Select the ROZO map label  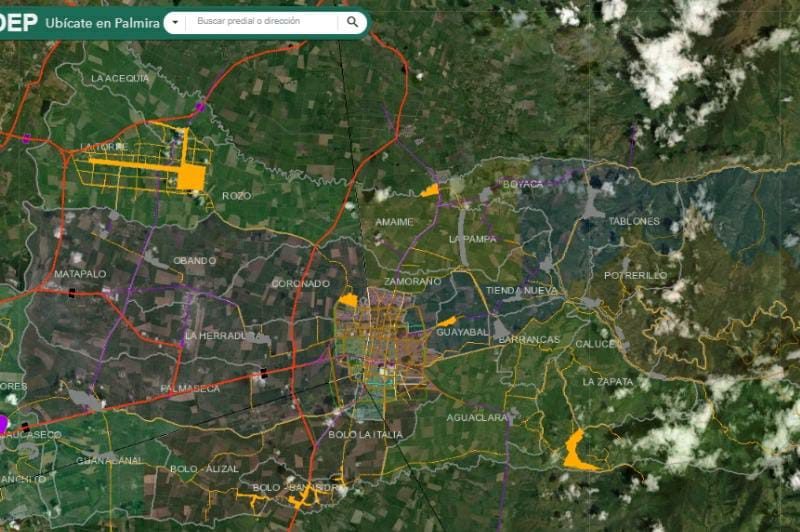pos(236,196)
